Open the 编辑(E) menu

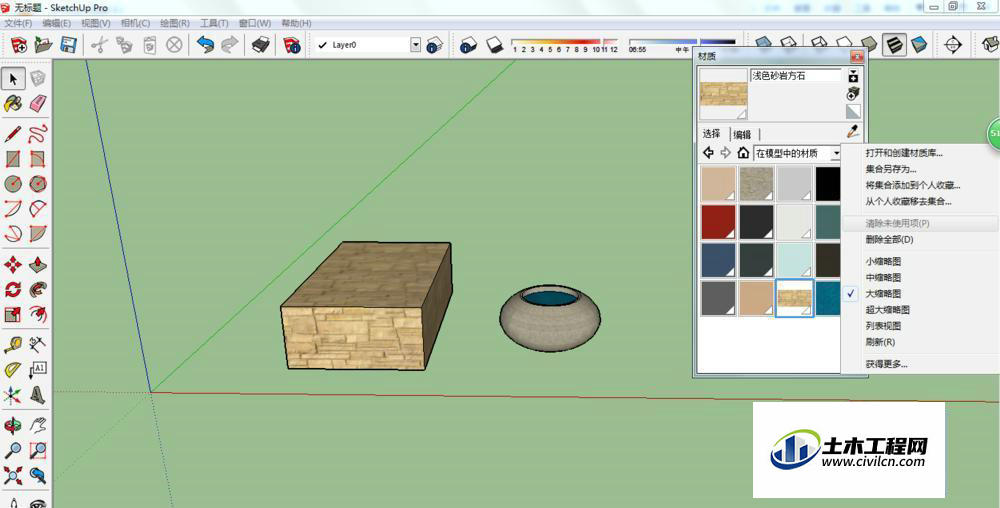coord(57,23)
